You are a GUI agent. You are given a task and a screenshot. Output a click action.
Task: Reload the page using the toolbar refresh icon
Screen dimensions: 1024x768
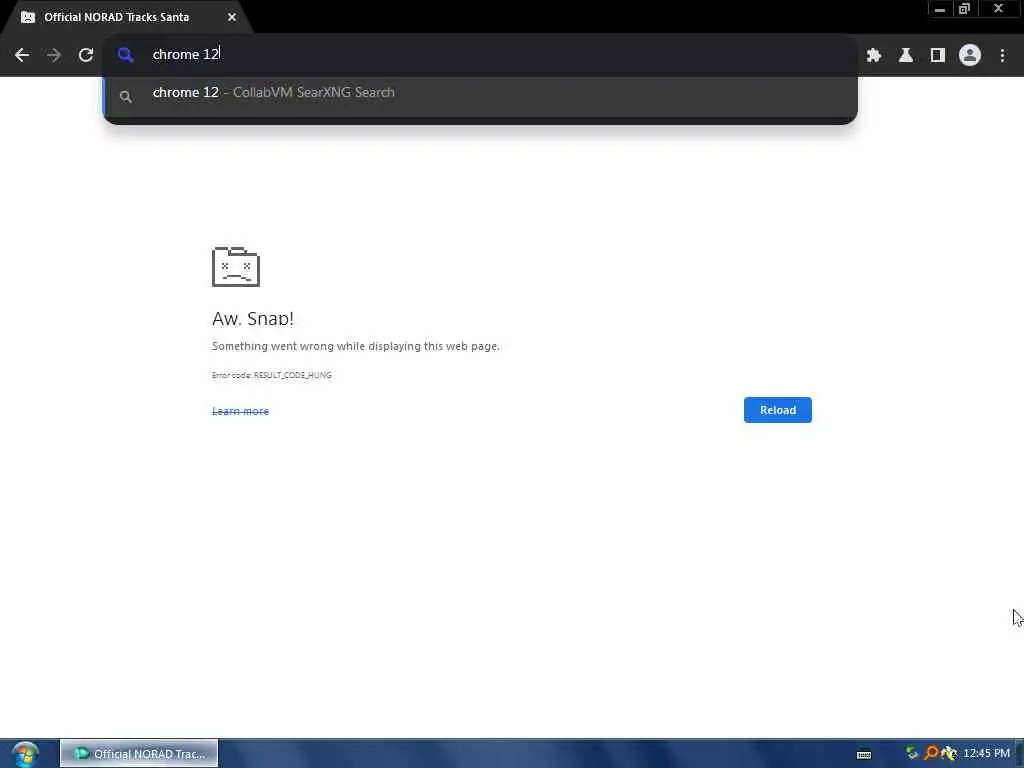(86, 55)
